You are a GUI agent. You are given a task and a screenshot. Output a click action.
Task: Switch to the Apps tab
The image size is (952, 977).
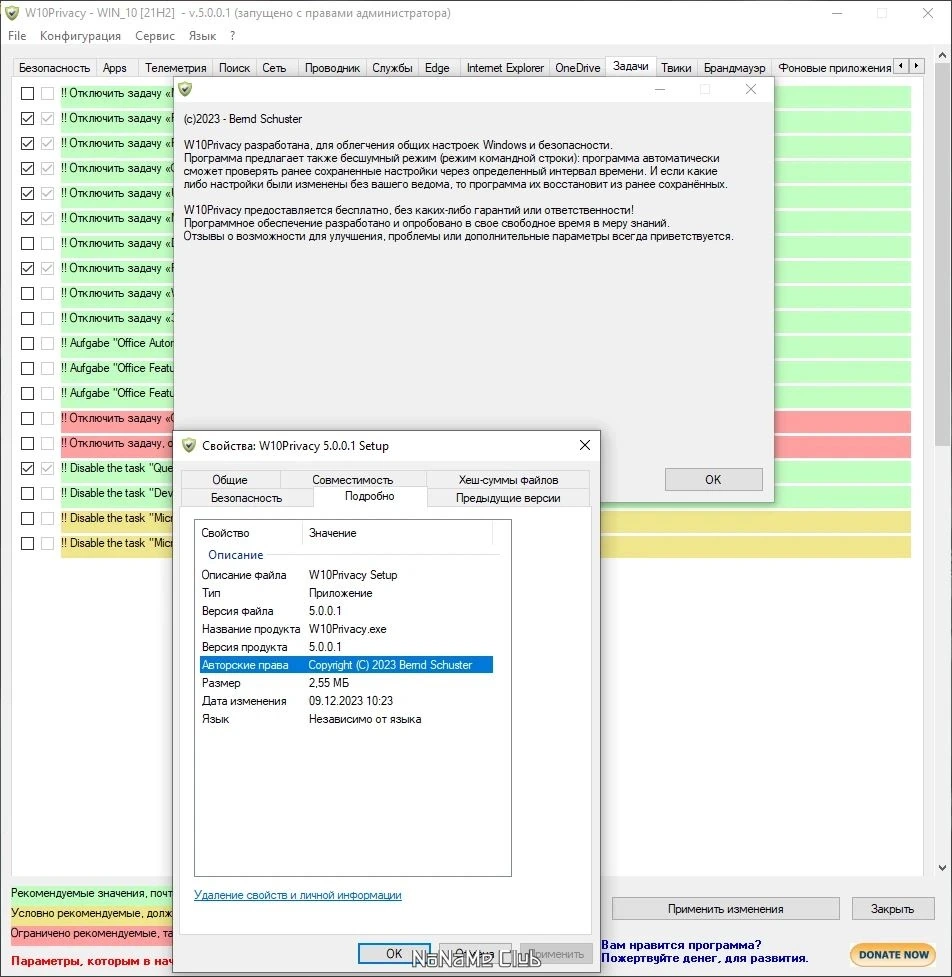115,68
